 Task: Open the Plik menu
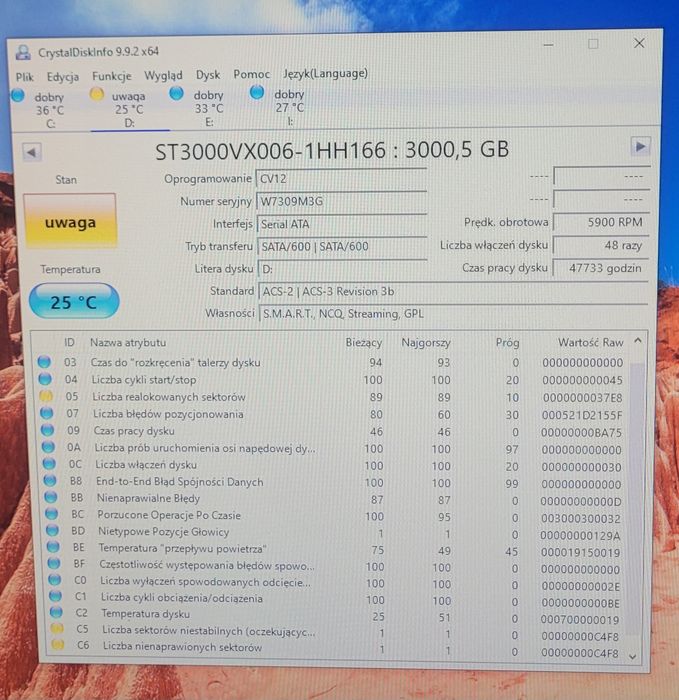tap(25, 77)
